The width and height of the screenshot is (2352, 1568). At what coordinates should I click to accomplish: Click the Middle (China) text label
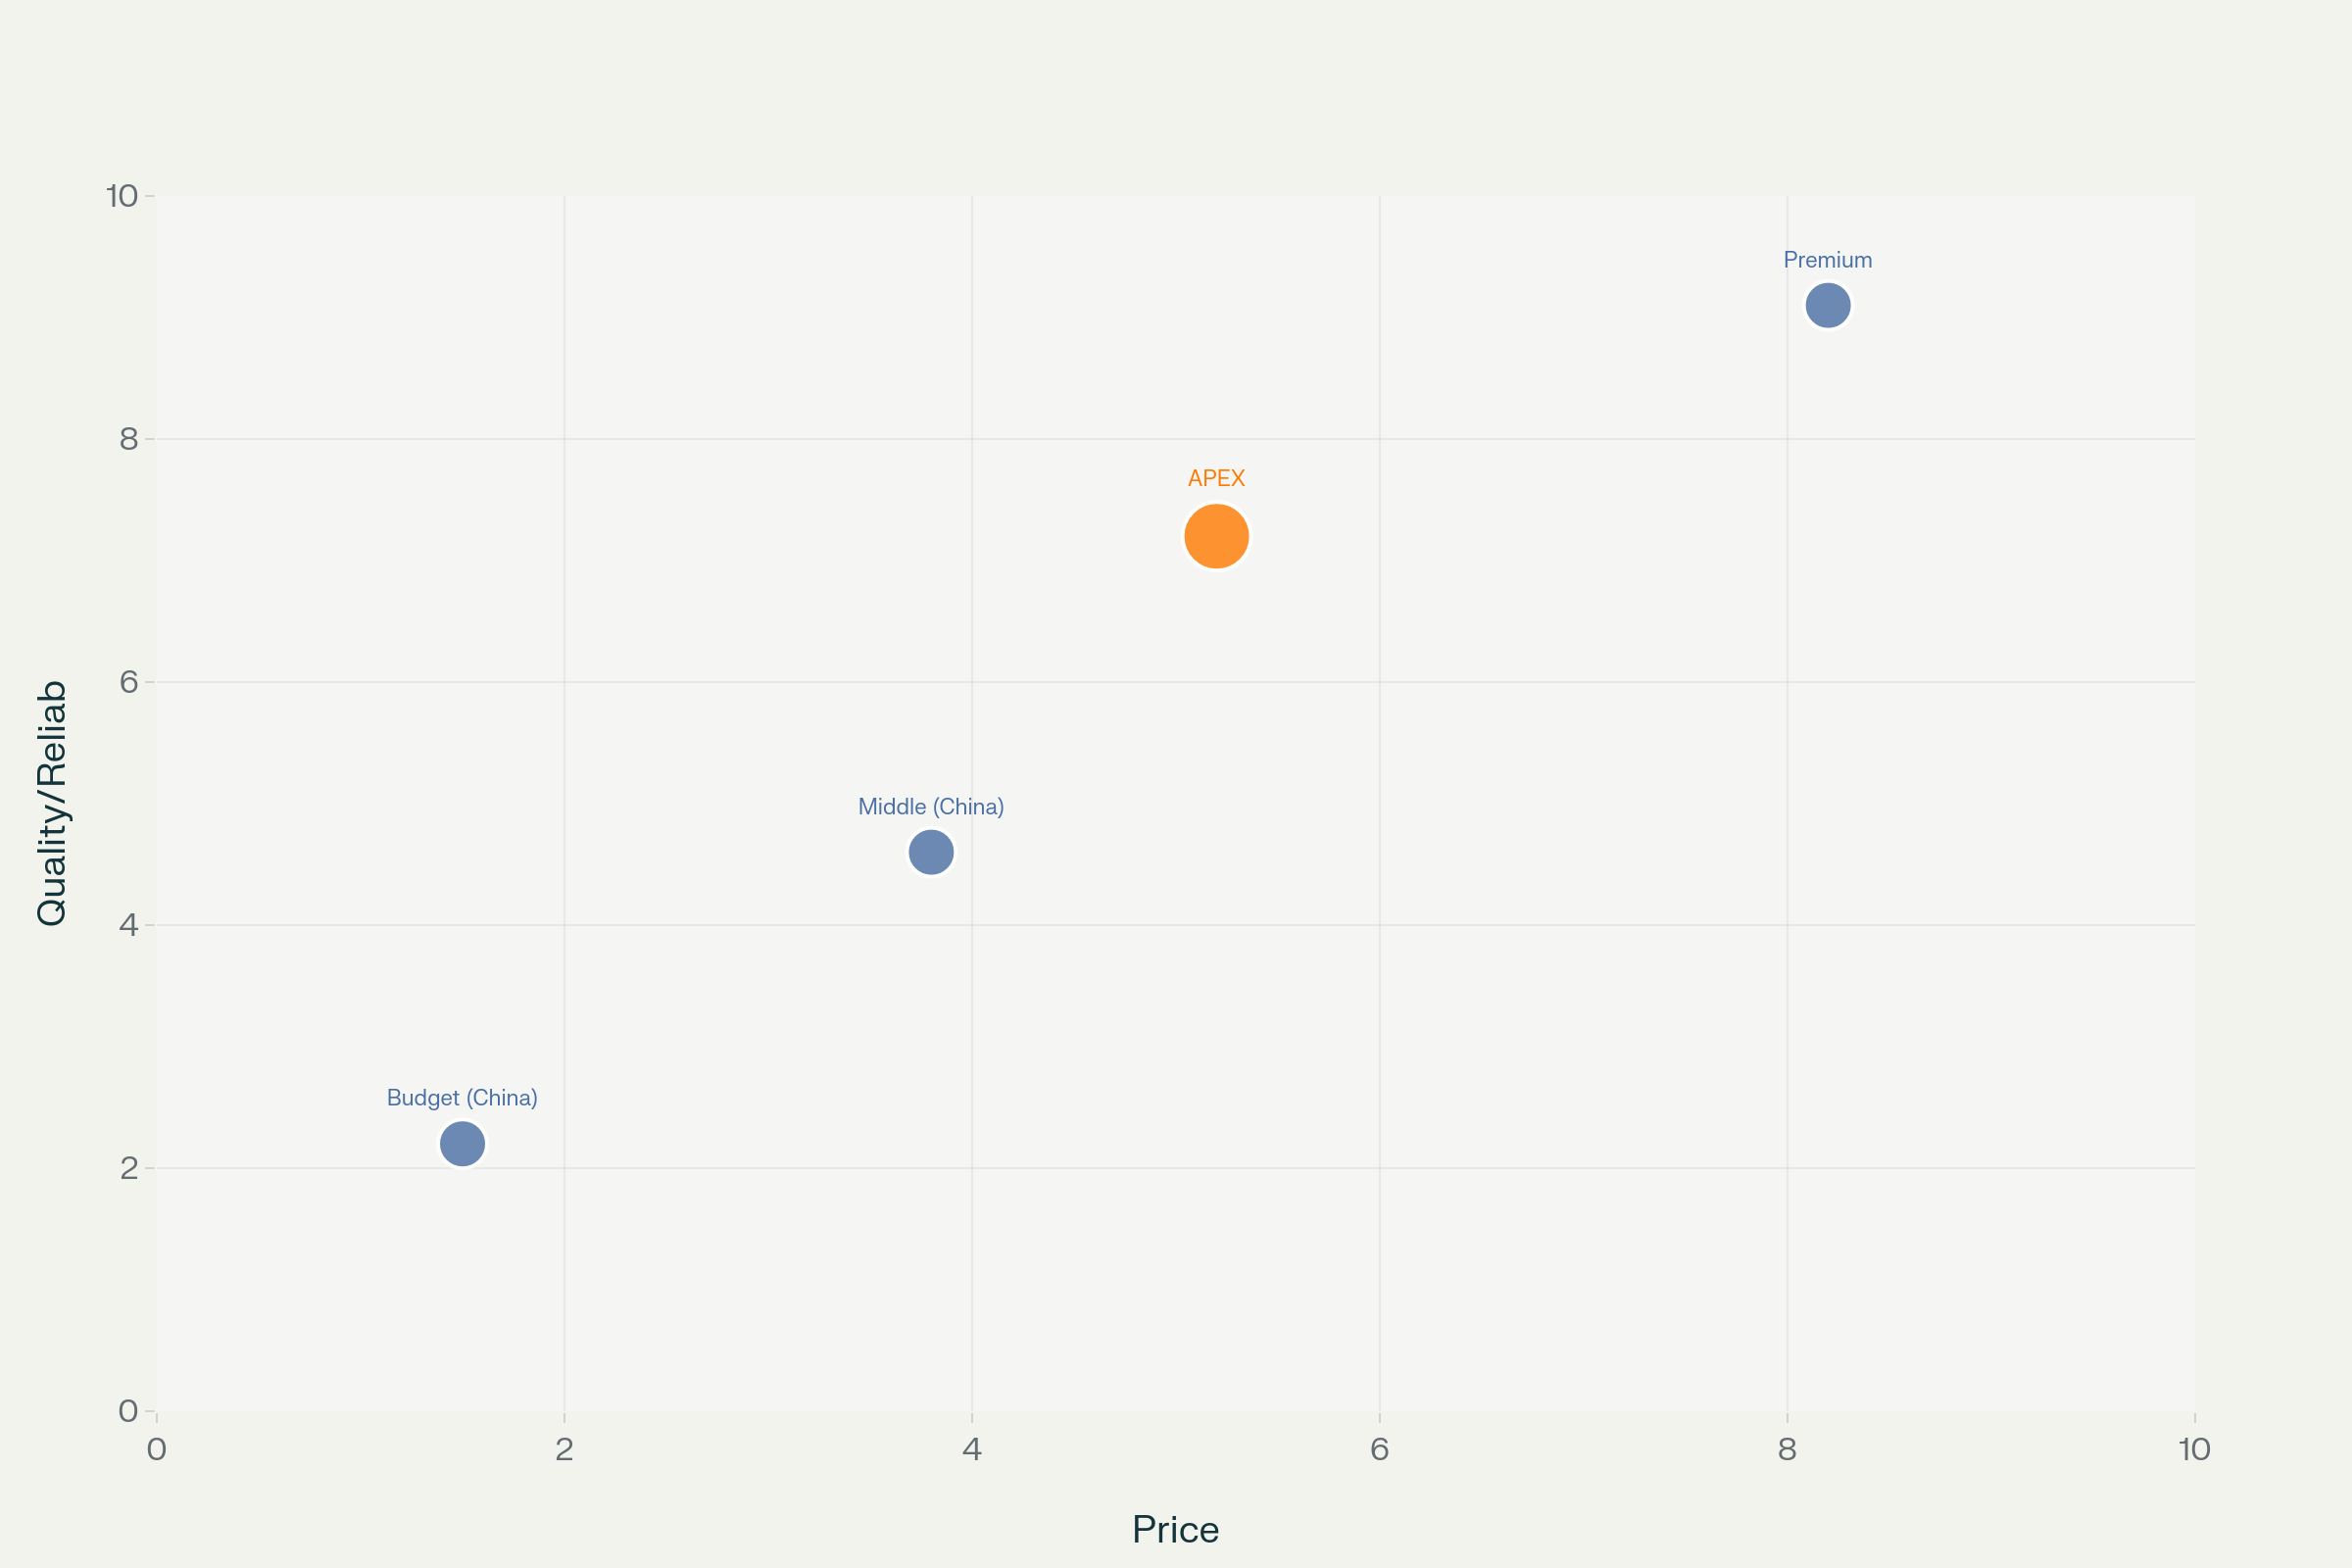tap(930, 806)
